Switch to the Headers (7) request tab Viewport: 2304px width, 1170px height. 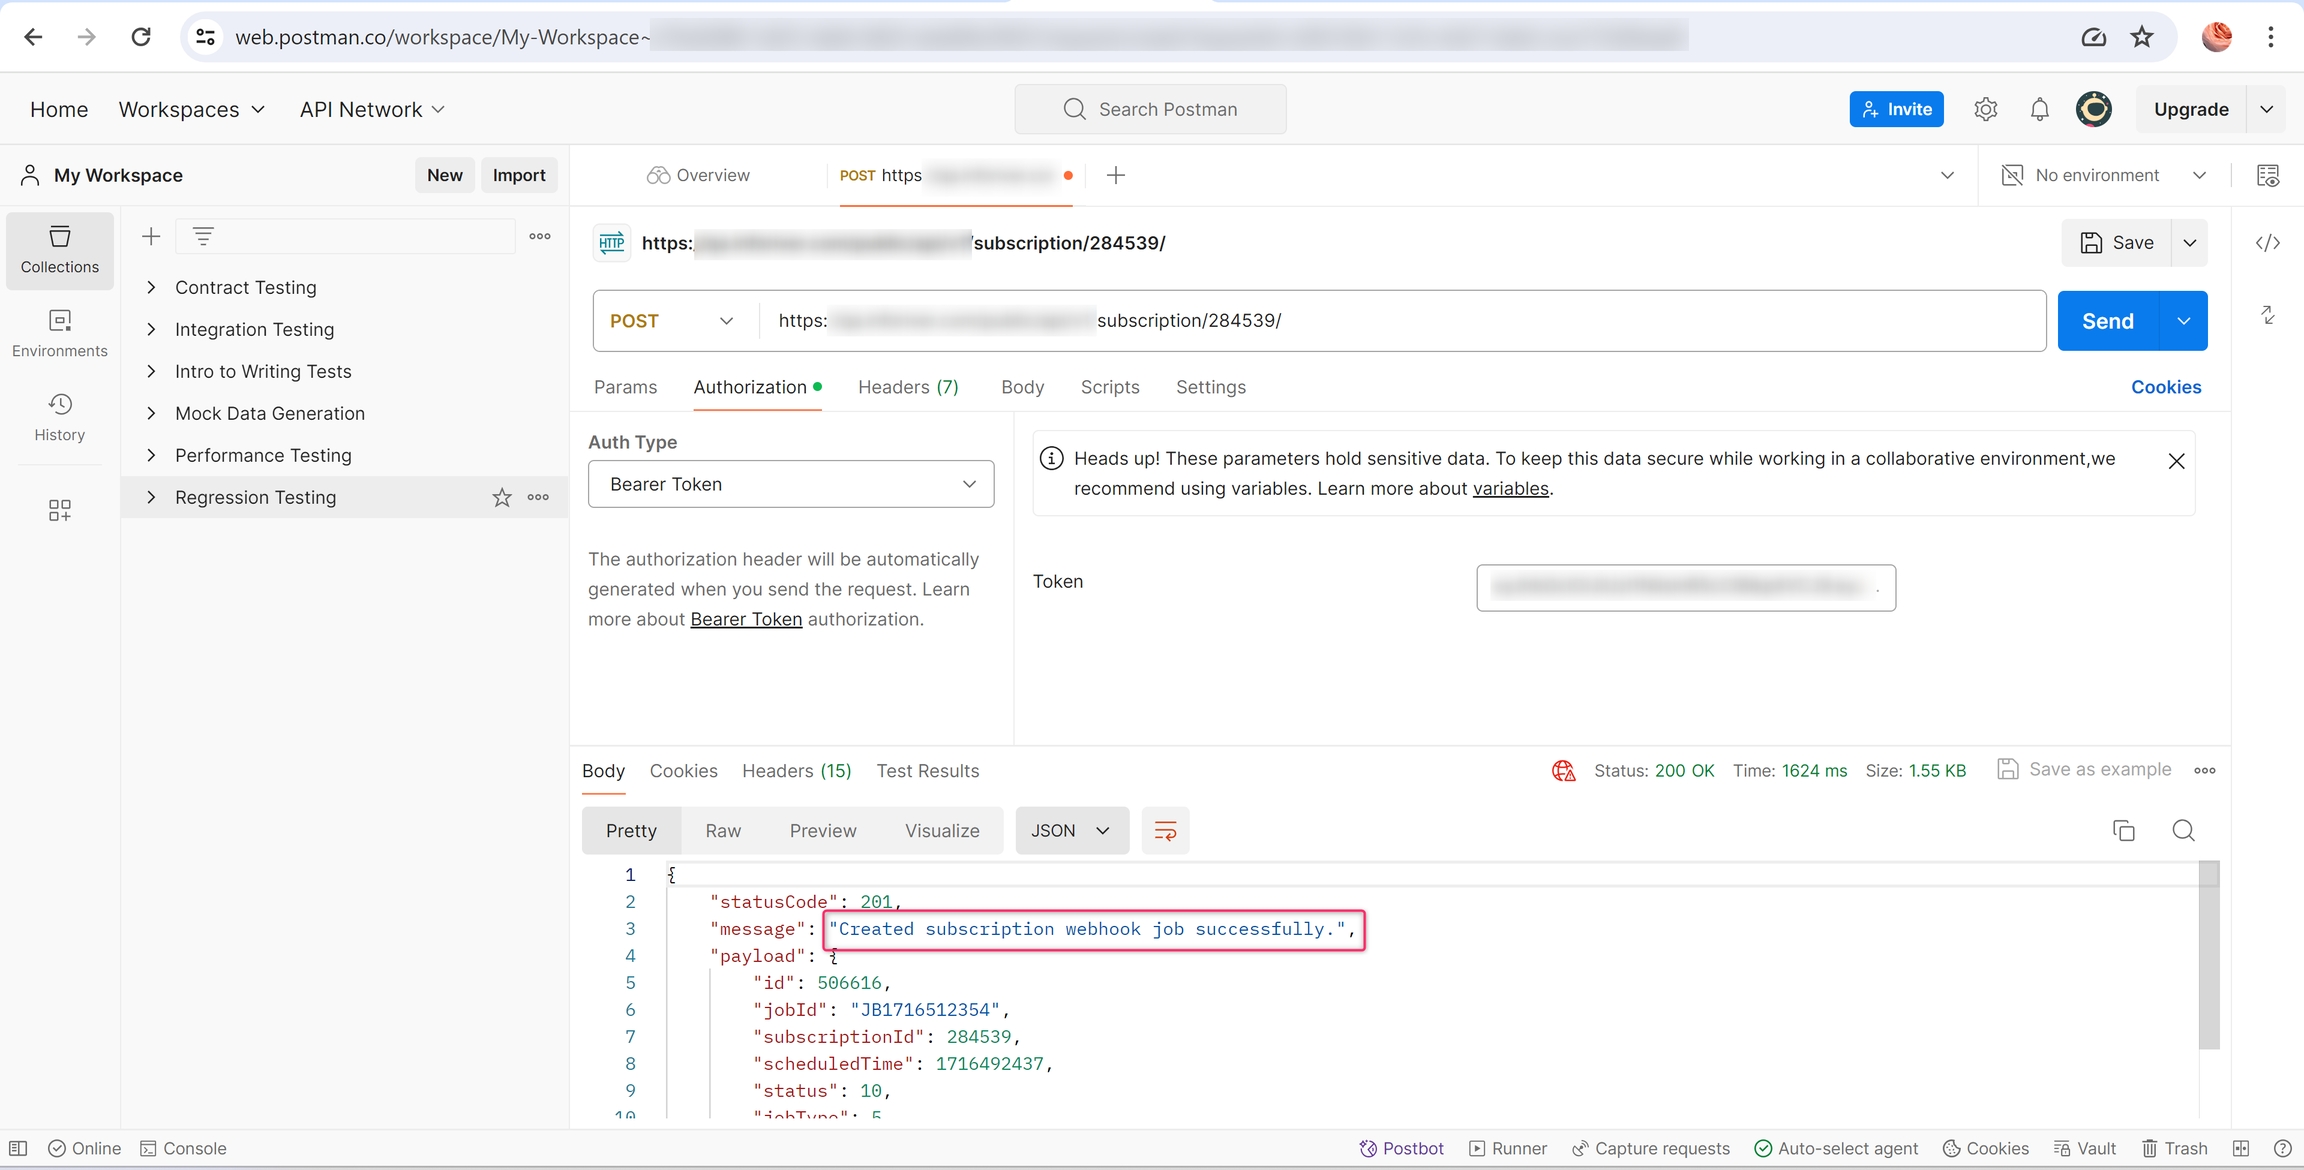907,387
